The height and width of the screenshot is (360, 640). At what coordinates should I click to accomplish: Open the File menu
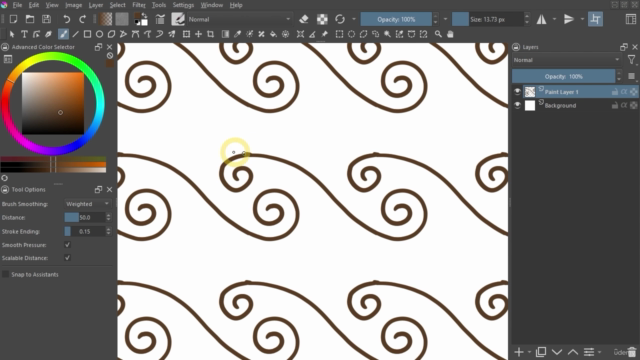17,5
